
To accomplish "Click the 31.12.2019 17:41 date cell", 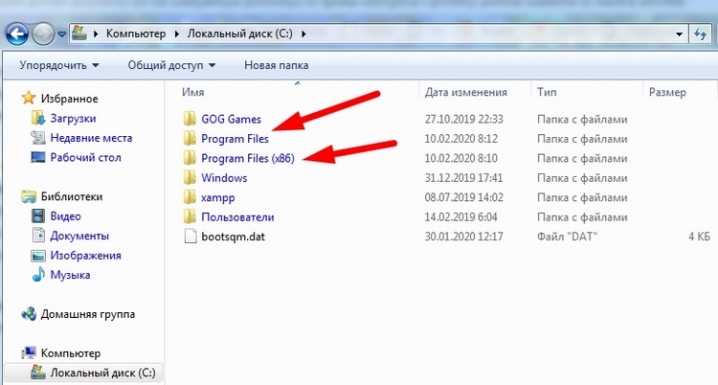I will coord(463,178).
